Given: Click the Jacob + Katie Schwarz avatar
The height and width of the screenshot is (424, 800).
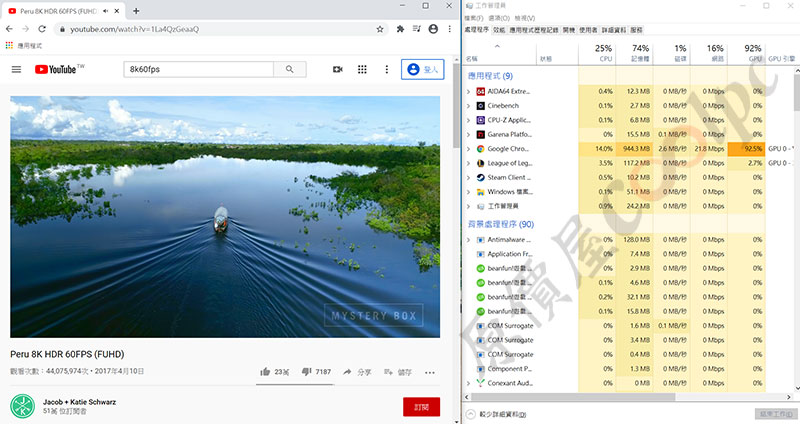Looking at the screenshot, I should [22, 407].
